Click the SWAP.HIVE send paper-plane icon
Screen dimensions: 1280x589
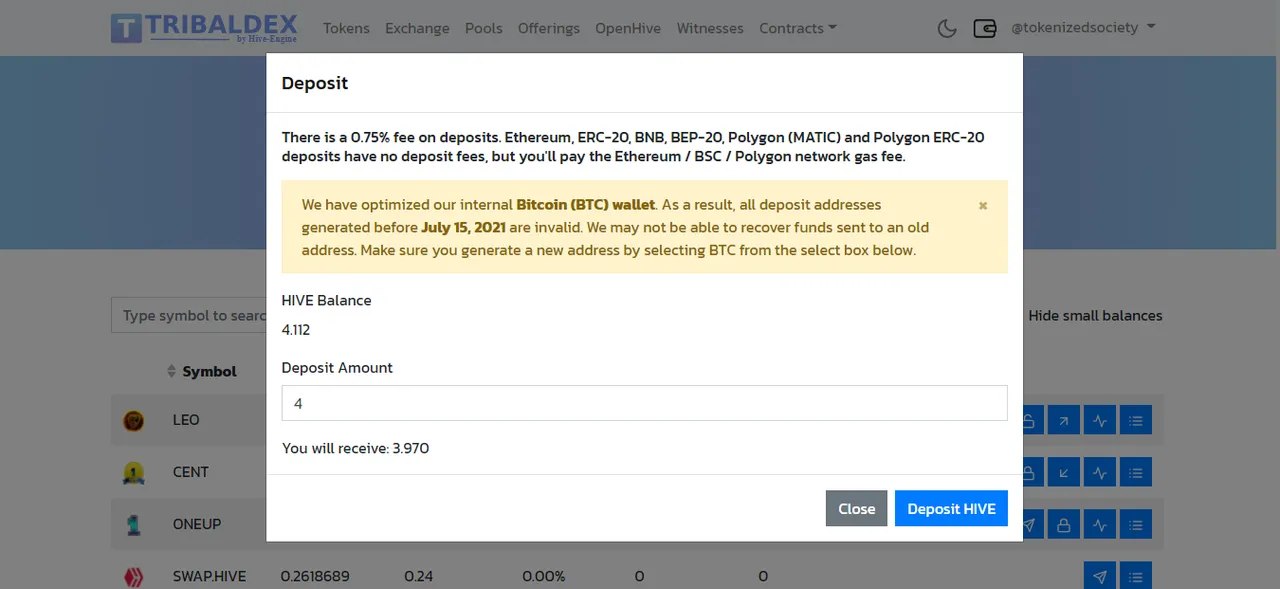[x=1100, y=576]
